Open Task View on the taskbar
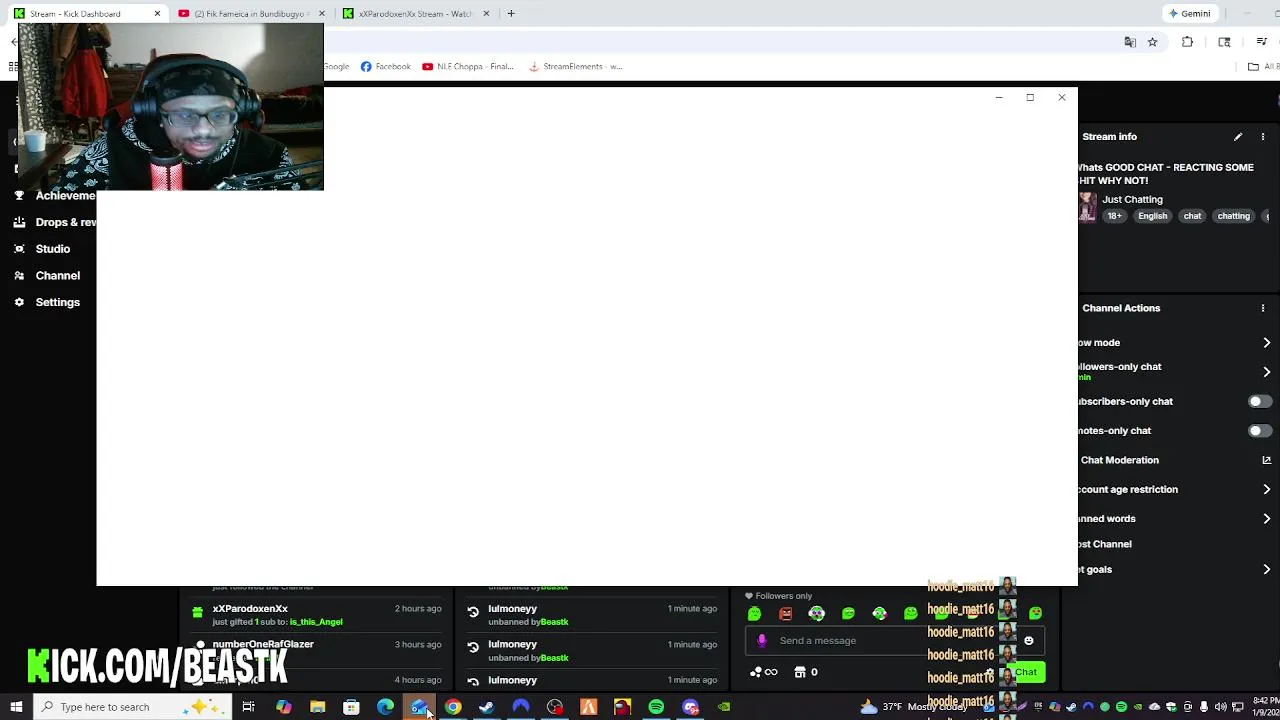Viewport: 1280px width, 720px height. coord(248,707)
